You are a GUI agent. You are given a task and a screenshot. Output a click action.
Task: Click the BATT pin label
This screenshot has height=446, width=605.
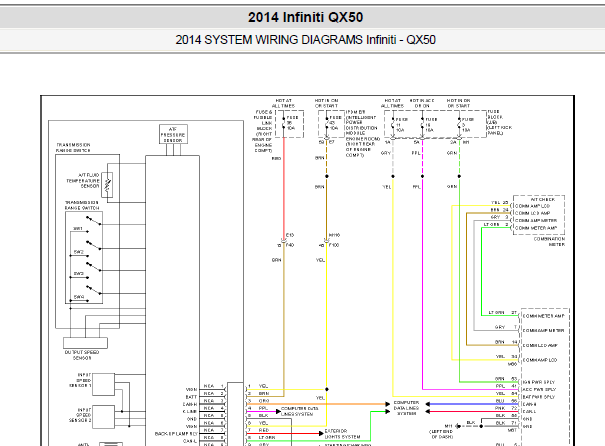coord(191,397)
